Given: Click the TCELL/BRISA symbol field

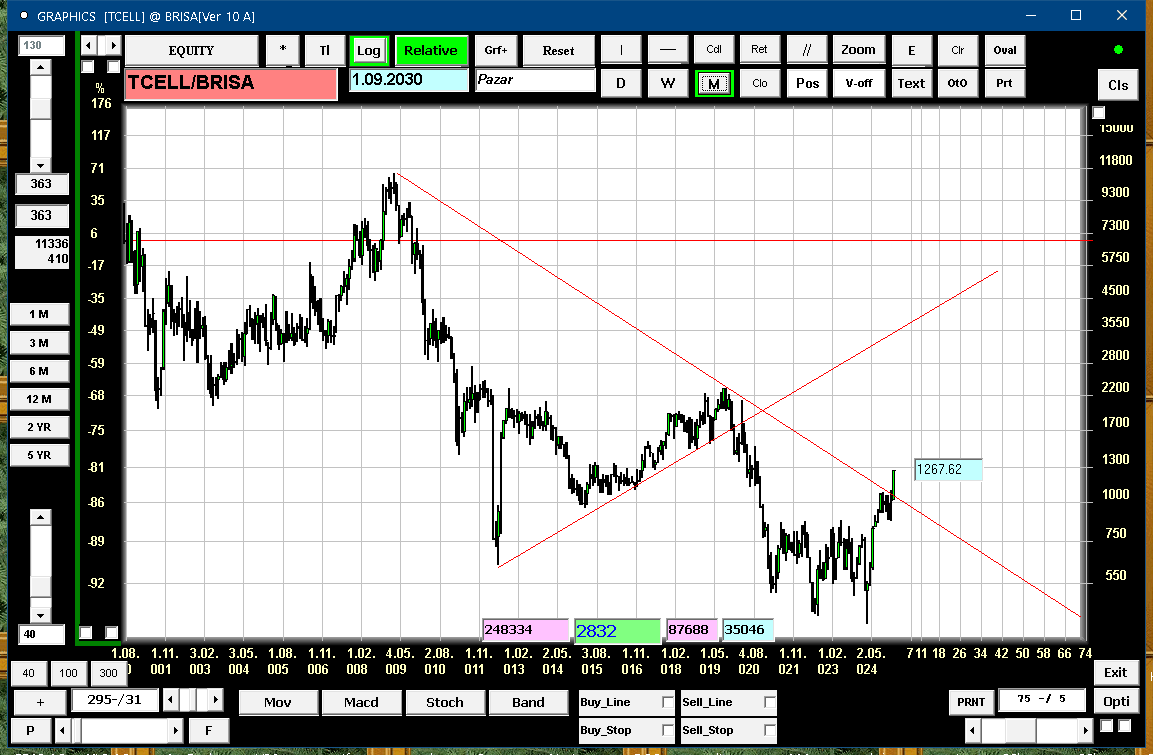Looking at the screenshot, I should 231,83.
